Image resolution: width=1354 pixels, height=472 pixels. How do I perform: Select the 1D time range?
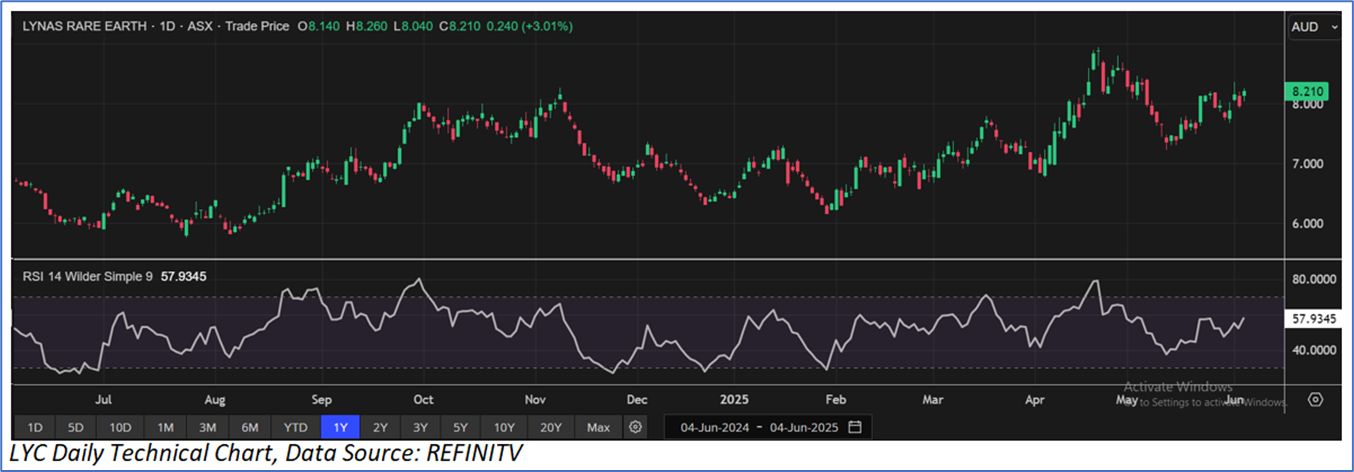tap(35, 427)
